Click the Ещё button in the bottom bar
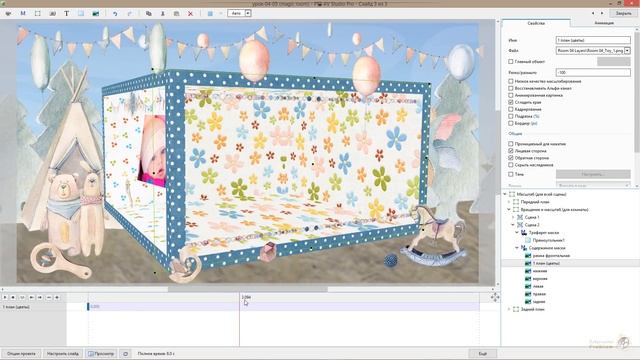This screenshot has width=640, height=360. click(483, 353)
